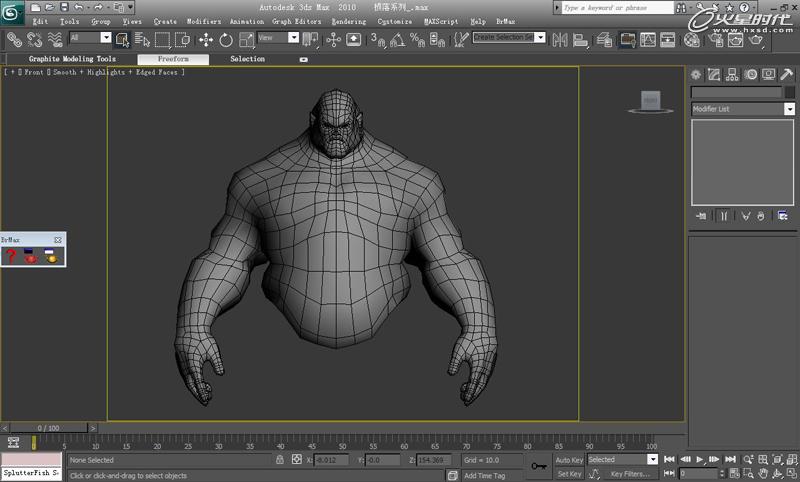Click the object color swatch beside name field
The image size is (800, 482).
coord(789,92)
